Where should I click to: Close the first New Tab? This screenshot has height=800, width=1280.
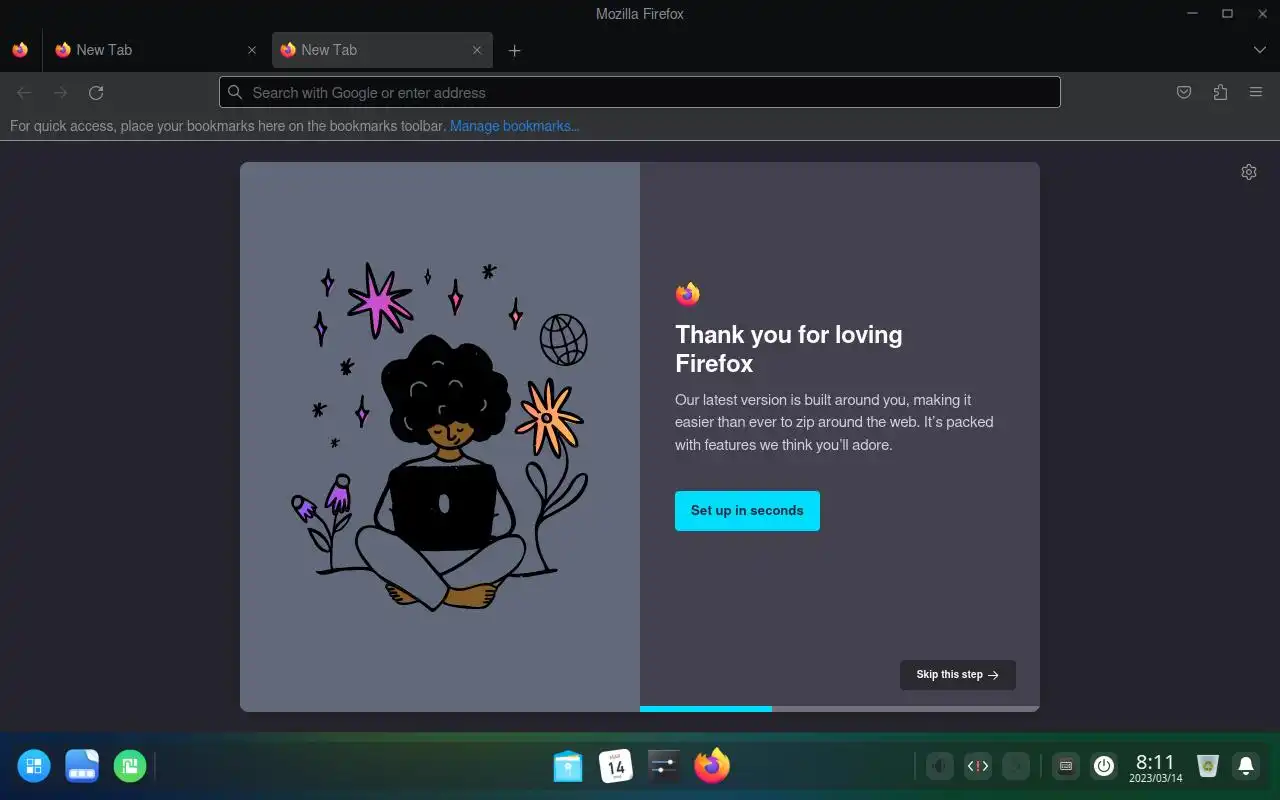[x=252, y=50]
